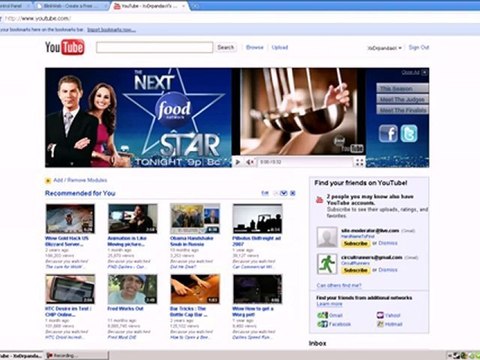Open a new browser tab
Viewport: 480px width, 360px height.
tap(196, 6)
